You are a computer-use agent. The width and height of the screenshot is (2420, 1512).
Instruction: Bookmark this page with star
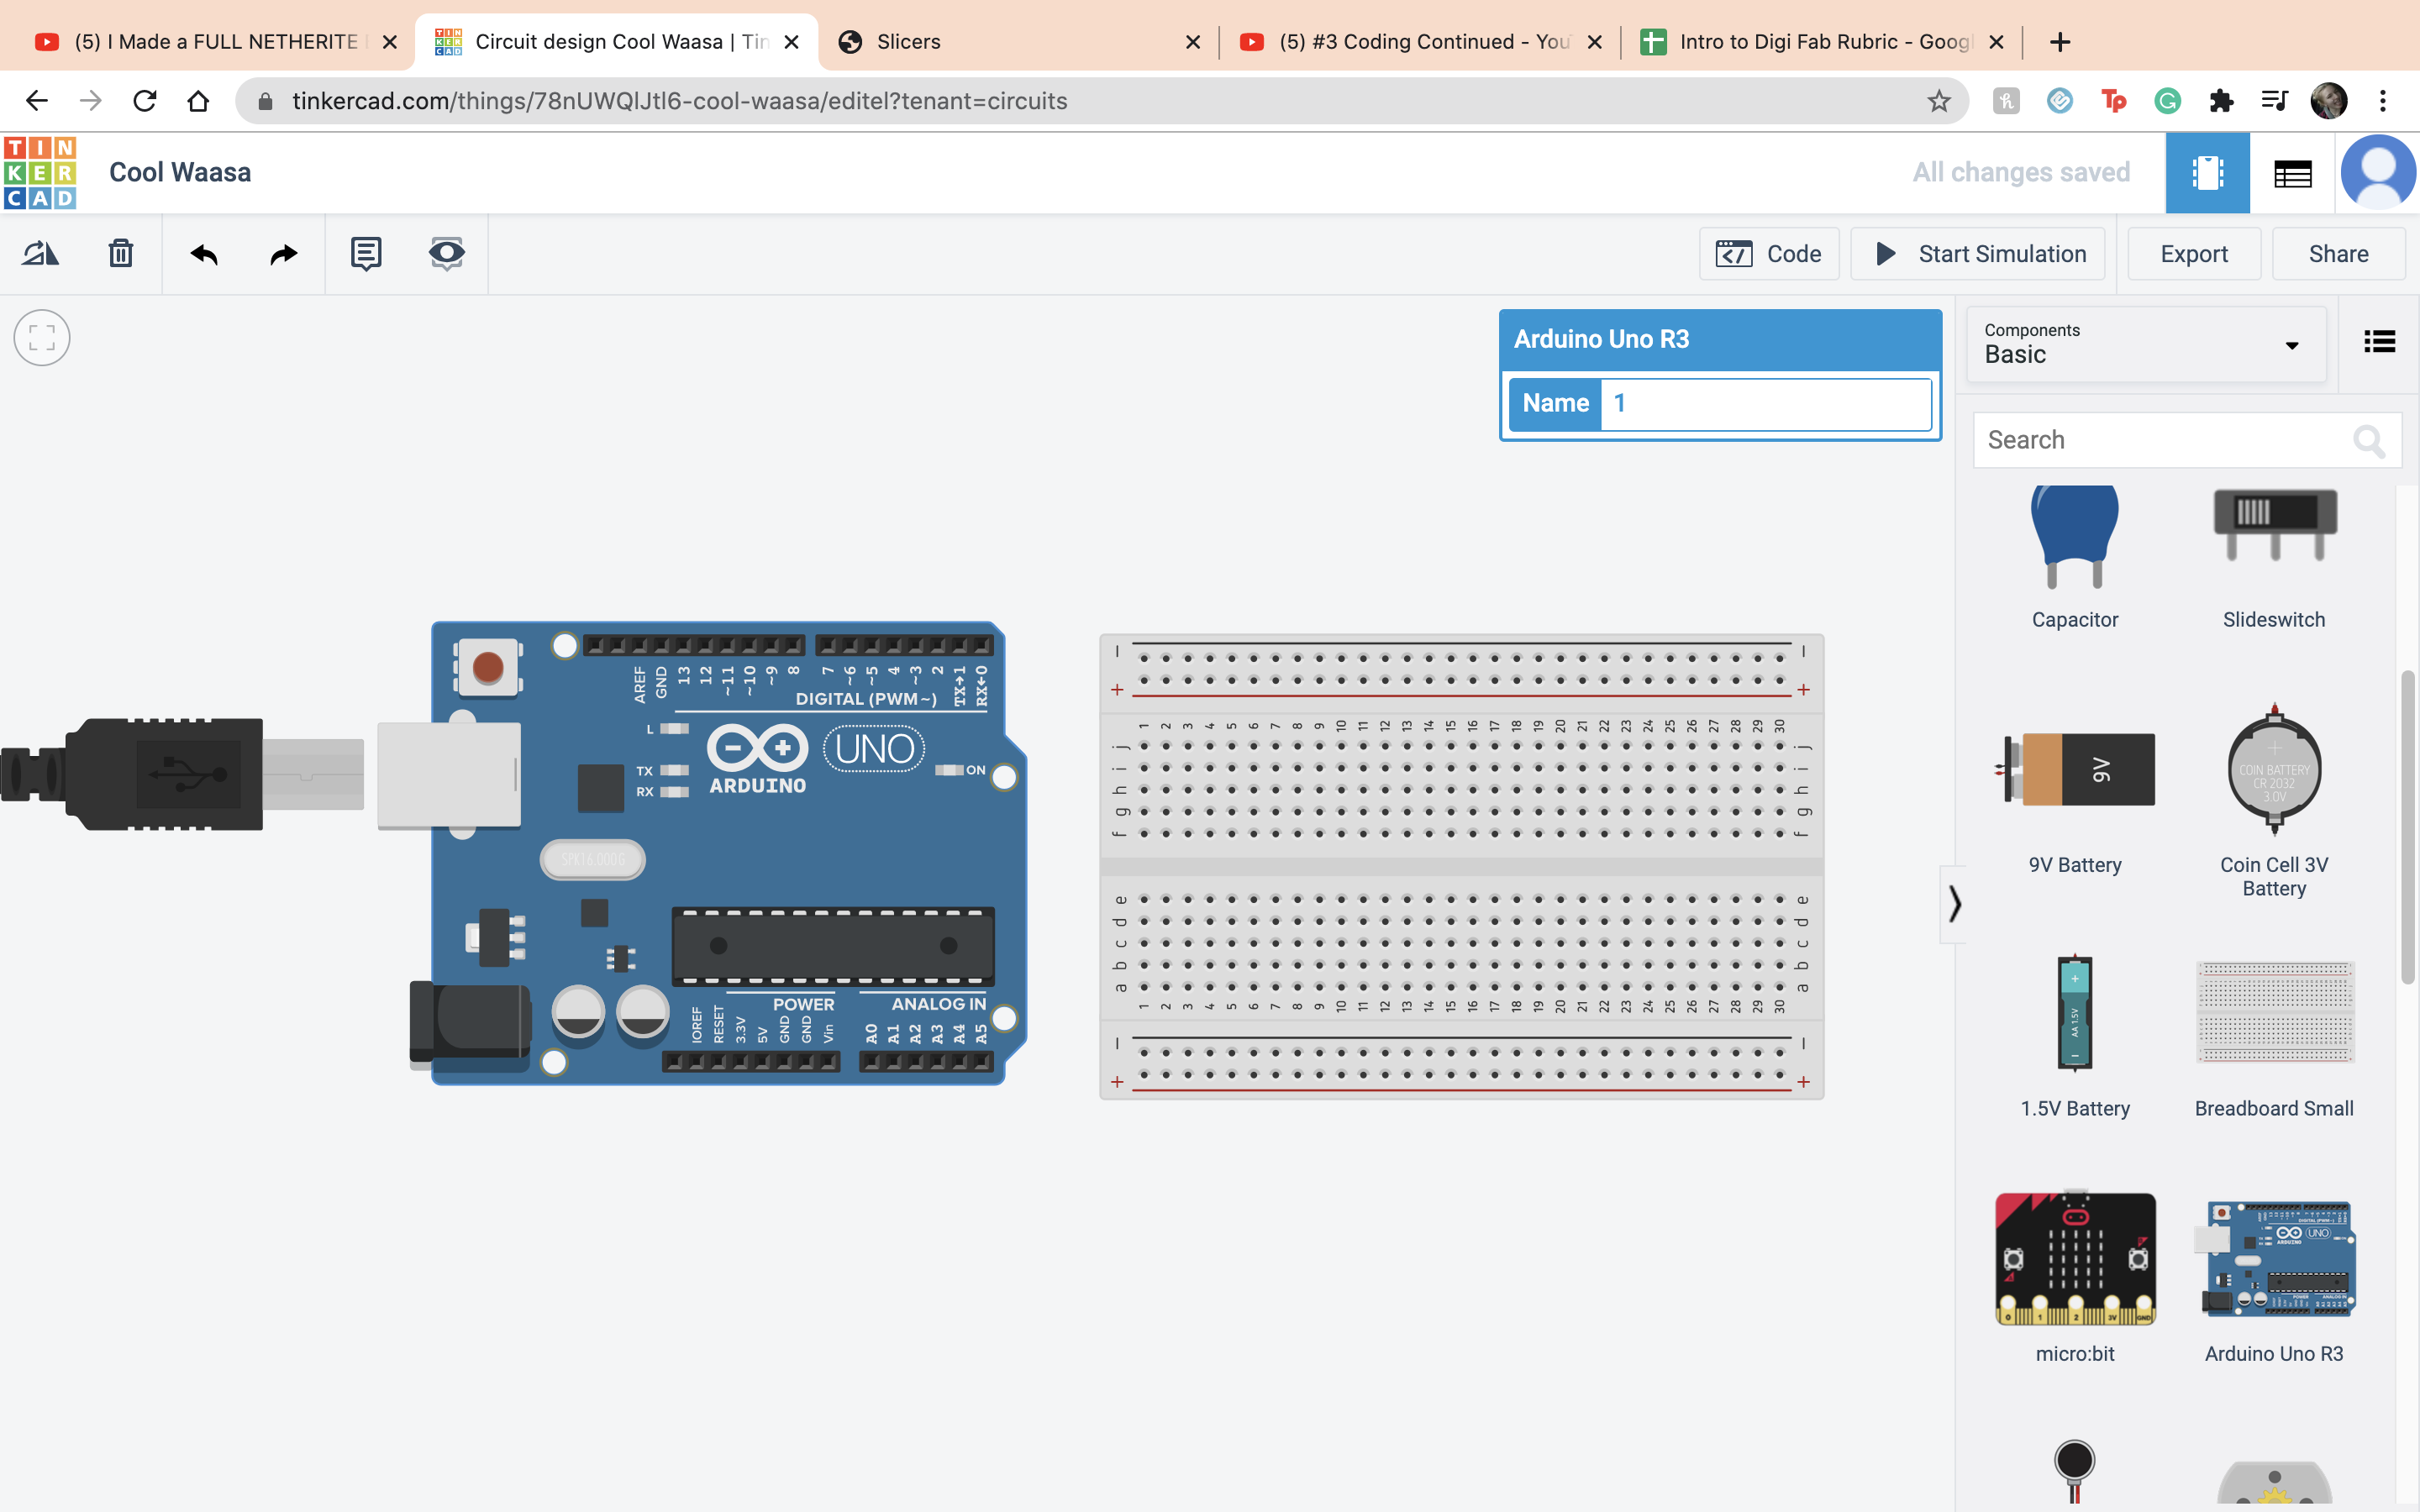1938,101
